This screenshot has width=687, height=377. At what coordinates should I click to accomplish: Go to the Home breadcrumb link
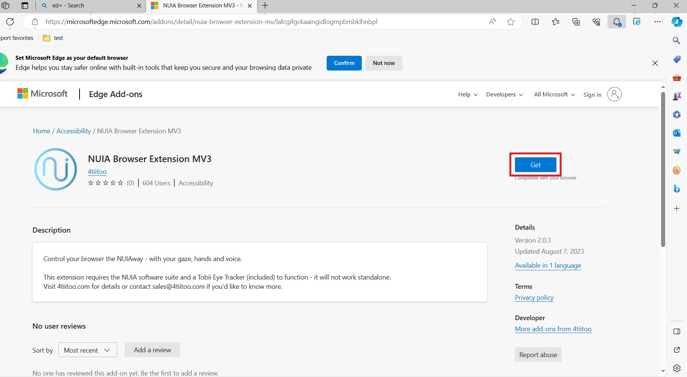tap(41, 131)
